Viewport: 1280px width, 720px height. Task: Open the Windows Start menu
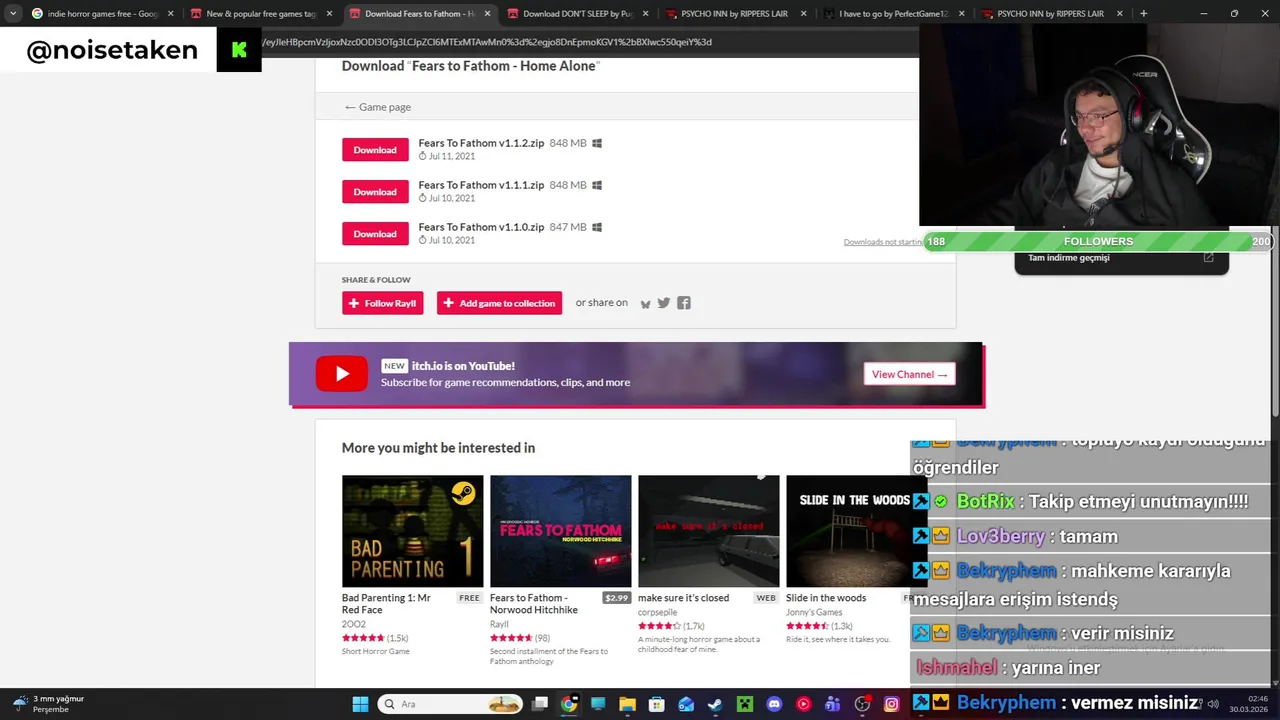pyautogui.click(x=360, y=704)
